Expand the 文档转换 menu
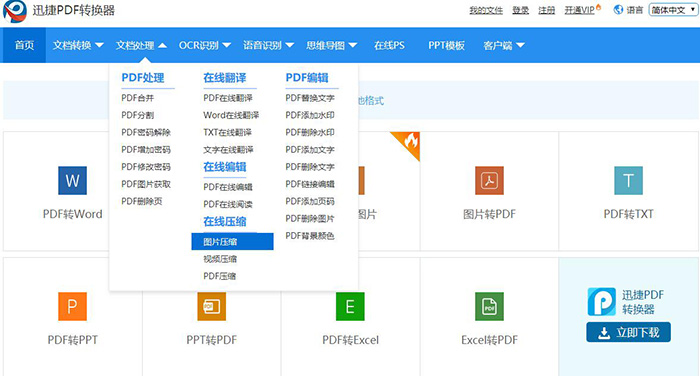 78,45
